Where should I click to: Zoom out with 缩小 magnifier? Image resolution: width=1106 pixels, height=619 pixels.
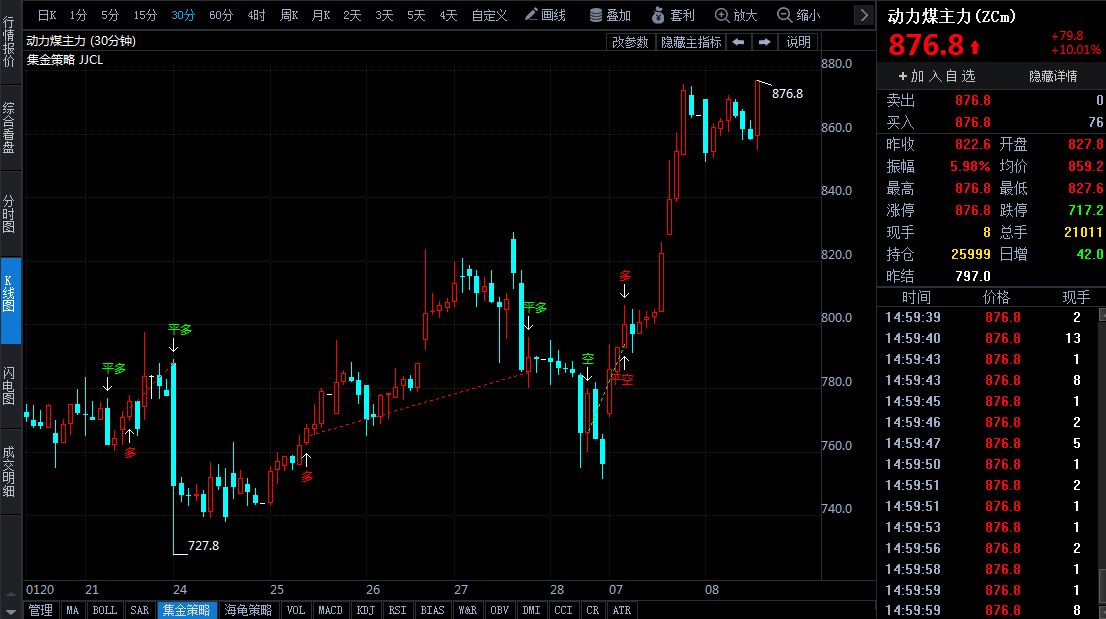(799, 15)
